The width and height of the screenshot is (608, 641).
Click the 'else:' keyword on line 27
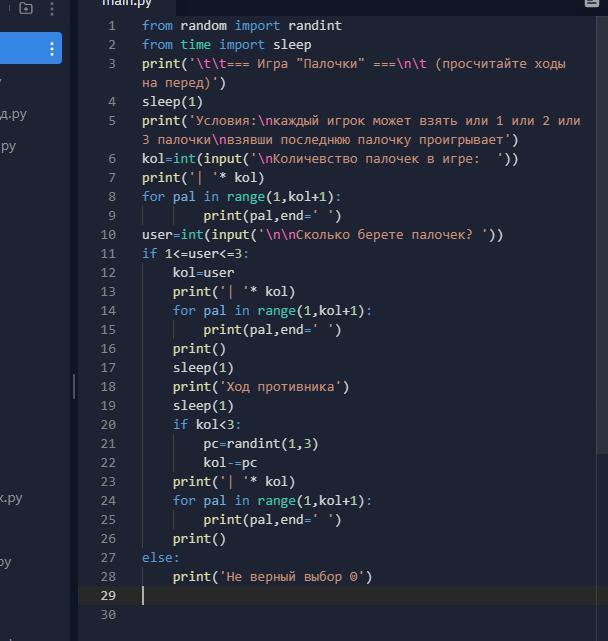pyautogui.click(x=161, y=558)
